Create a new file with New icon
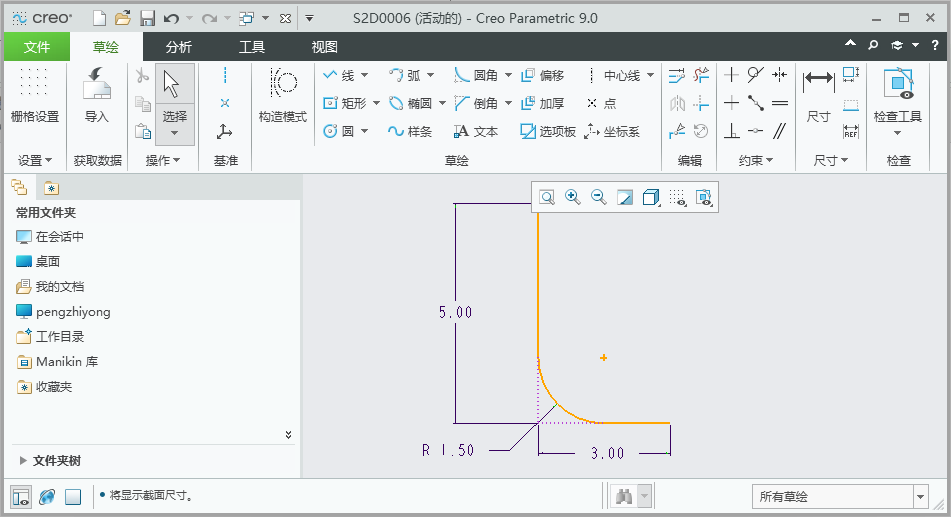951x517 pixels. coord(99,18)
